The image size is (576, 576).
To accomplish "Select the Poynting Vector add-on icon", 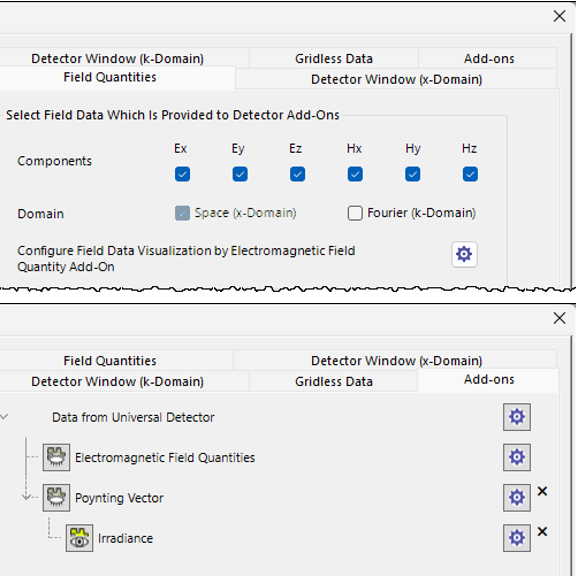I will 56,498.
